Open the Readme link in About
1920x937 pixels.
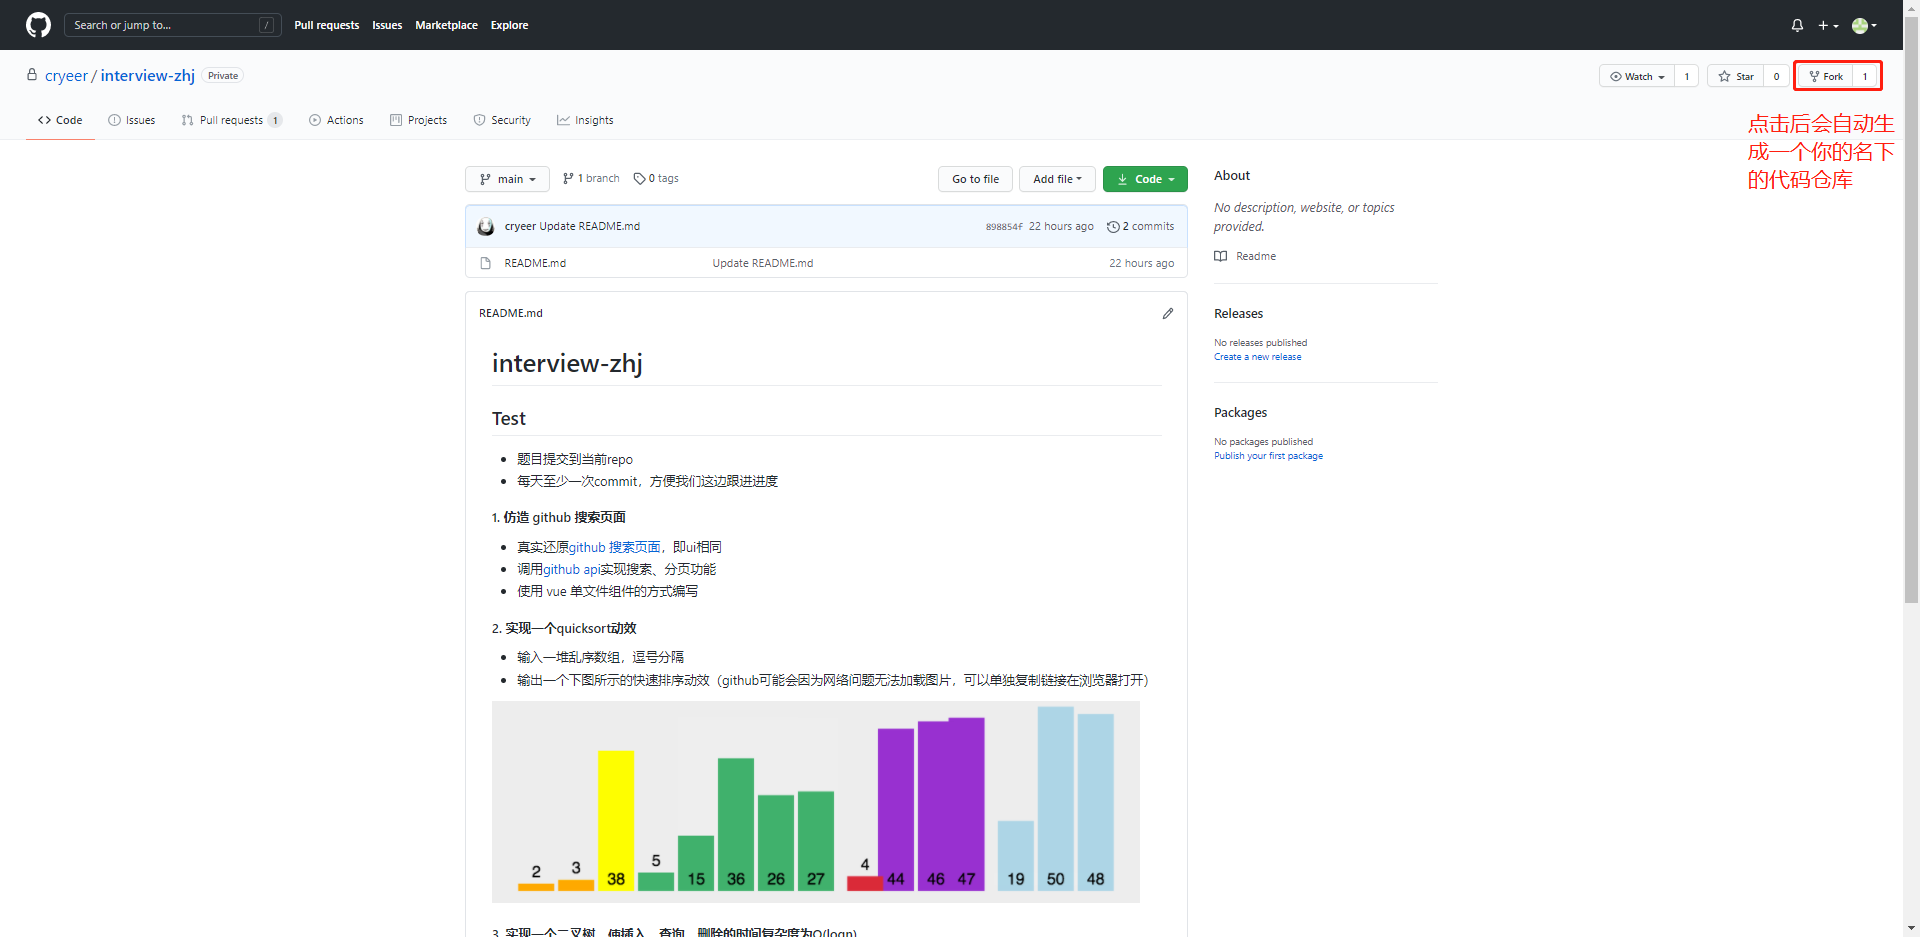click(x=1245, y=256)
